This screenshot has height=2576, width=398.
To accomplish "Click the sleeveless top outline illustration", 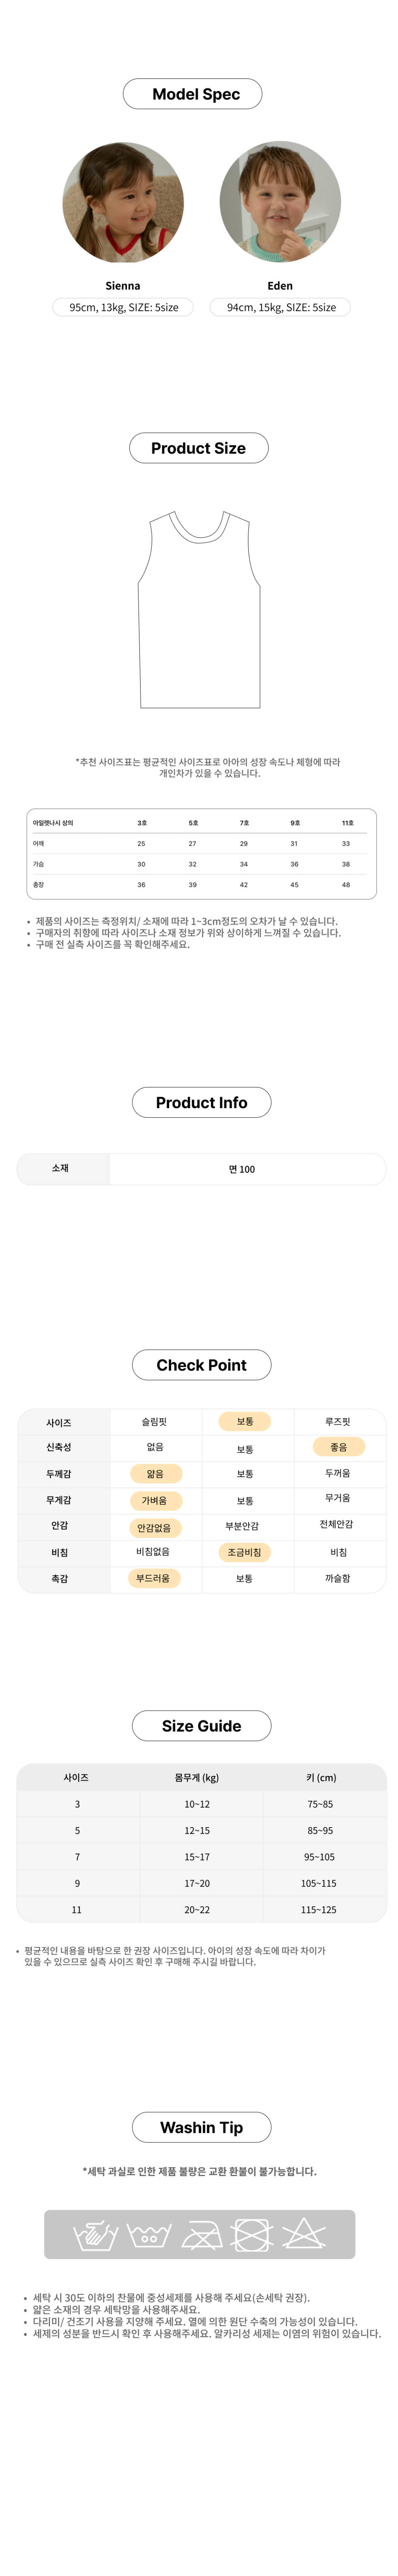I will click(x=199, y=609).
